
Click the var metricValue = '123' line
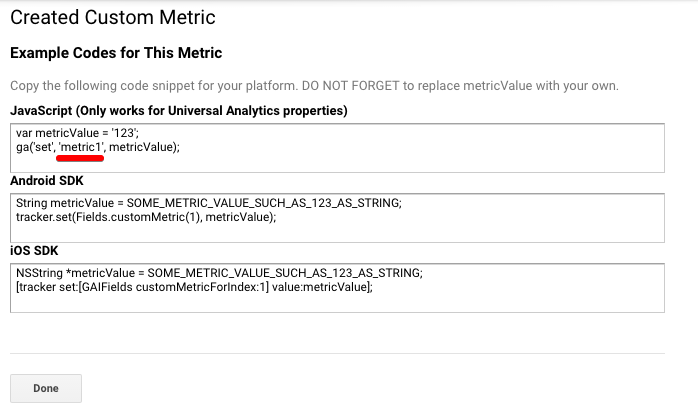77,133
